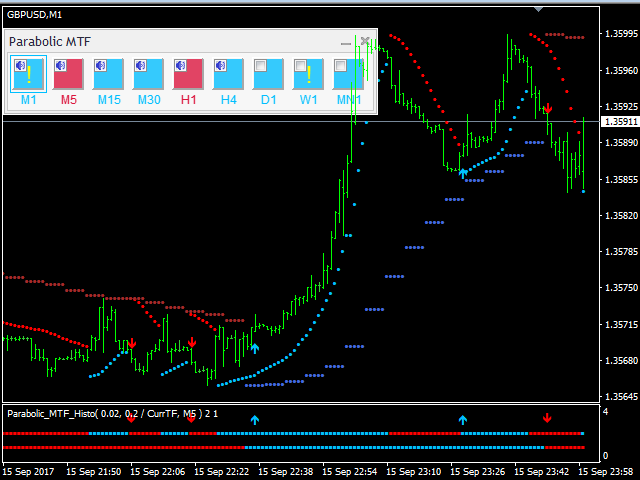Click the blue H4 timeframe square

(x=229, y=74)
